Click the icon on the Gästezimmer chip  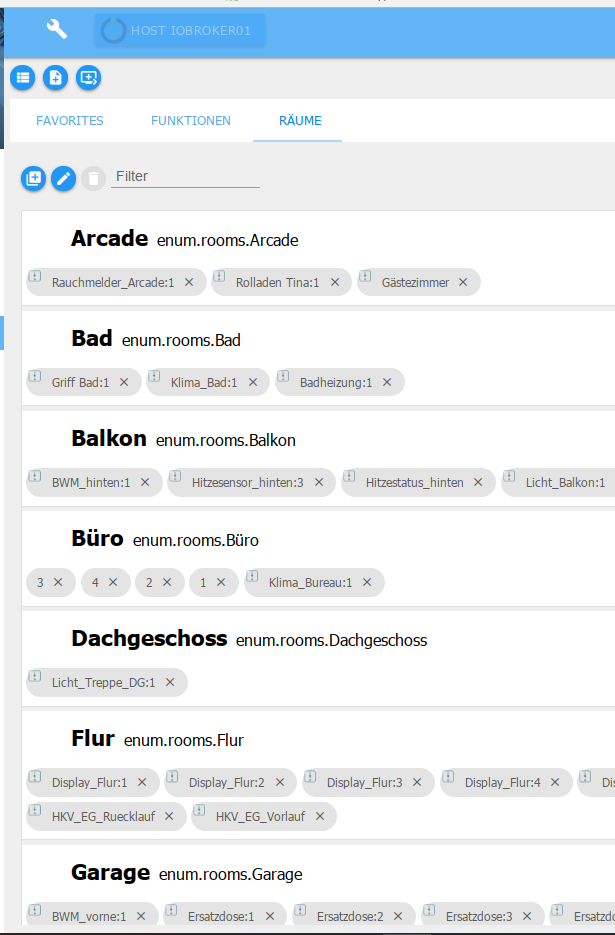(365, 276)
